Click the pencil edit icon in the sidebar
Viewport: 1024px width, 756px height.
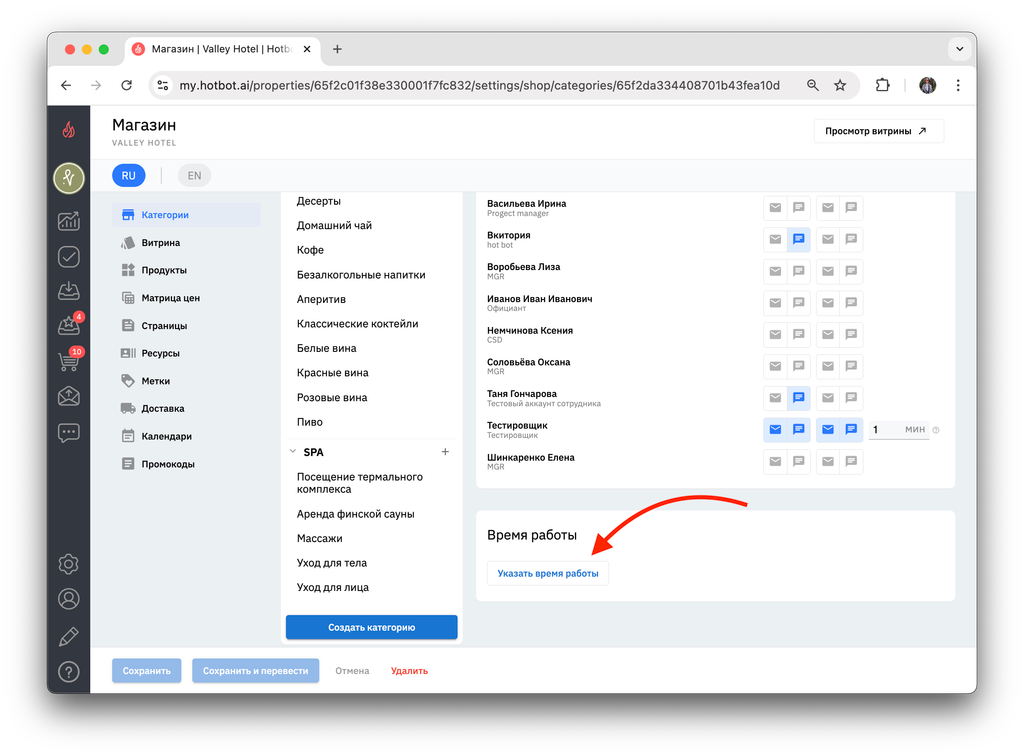pyautogui.click(x=69, y=636)
